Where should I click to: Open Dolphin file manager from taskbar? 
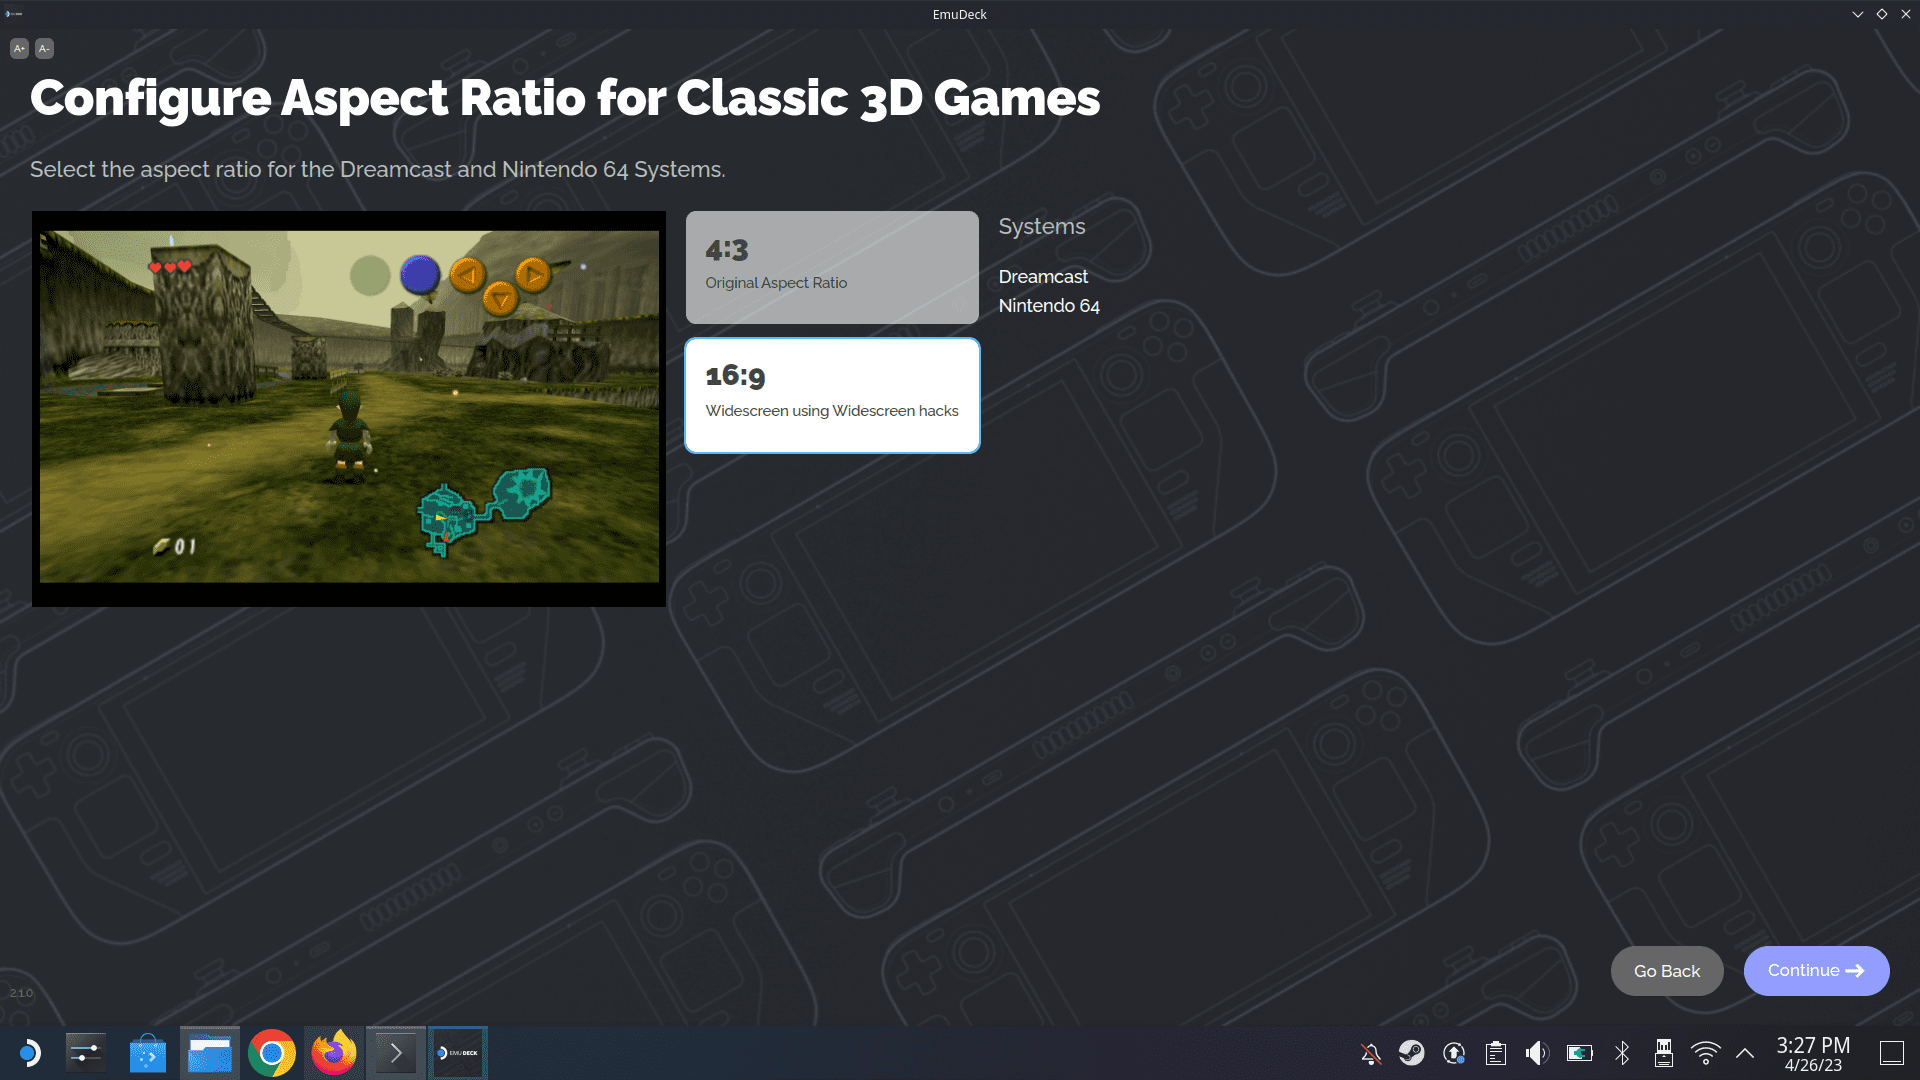coord(210,1053)
